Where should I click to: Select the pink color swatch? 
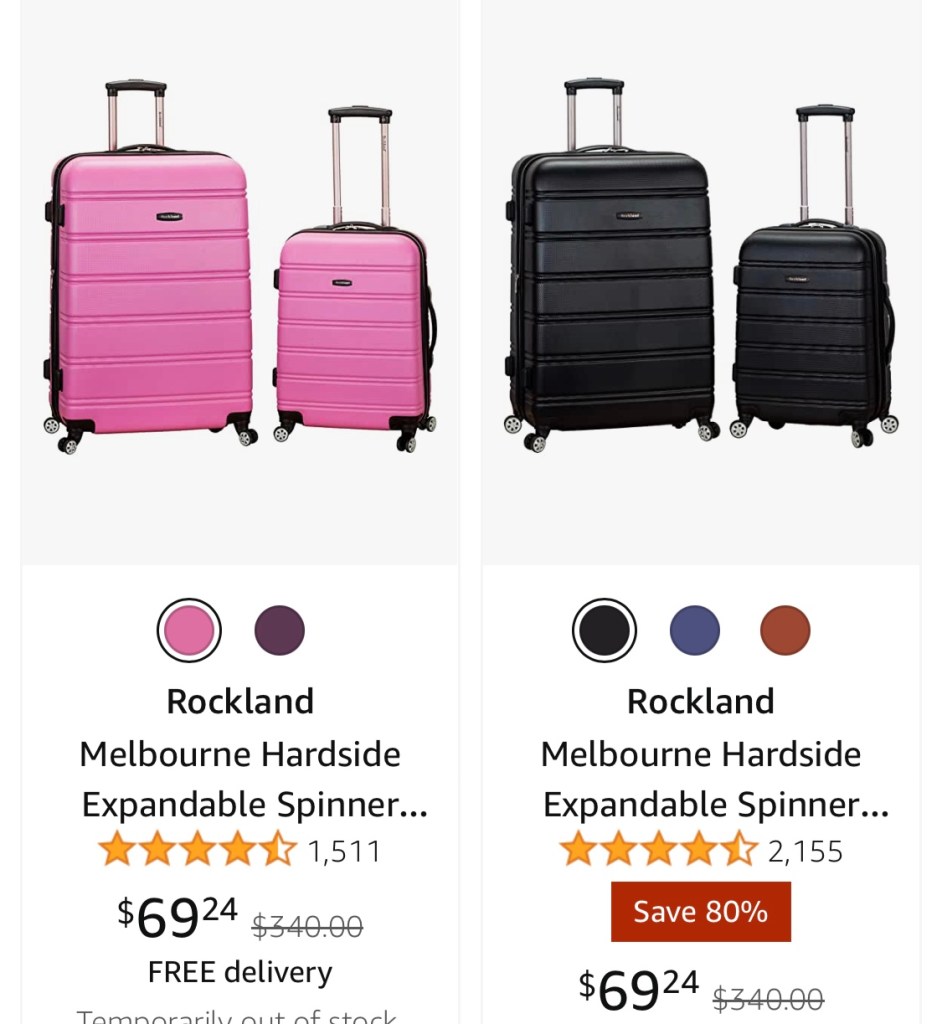[189, 631]
